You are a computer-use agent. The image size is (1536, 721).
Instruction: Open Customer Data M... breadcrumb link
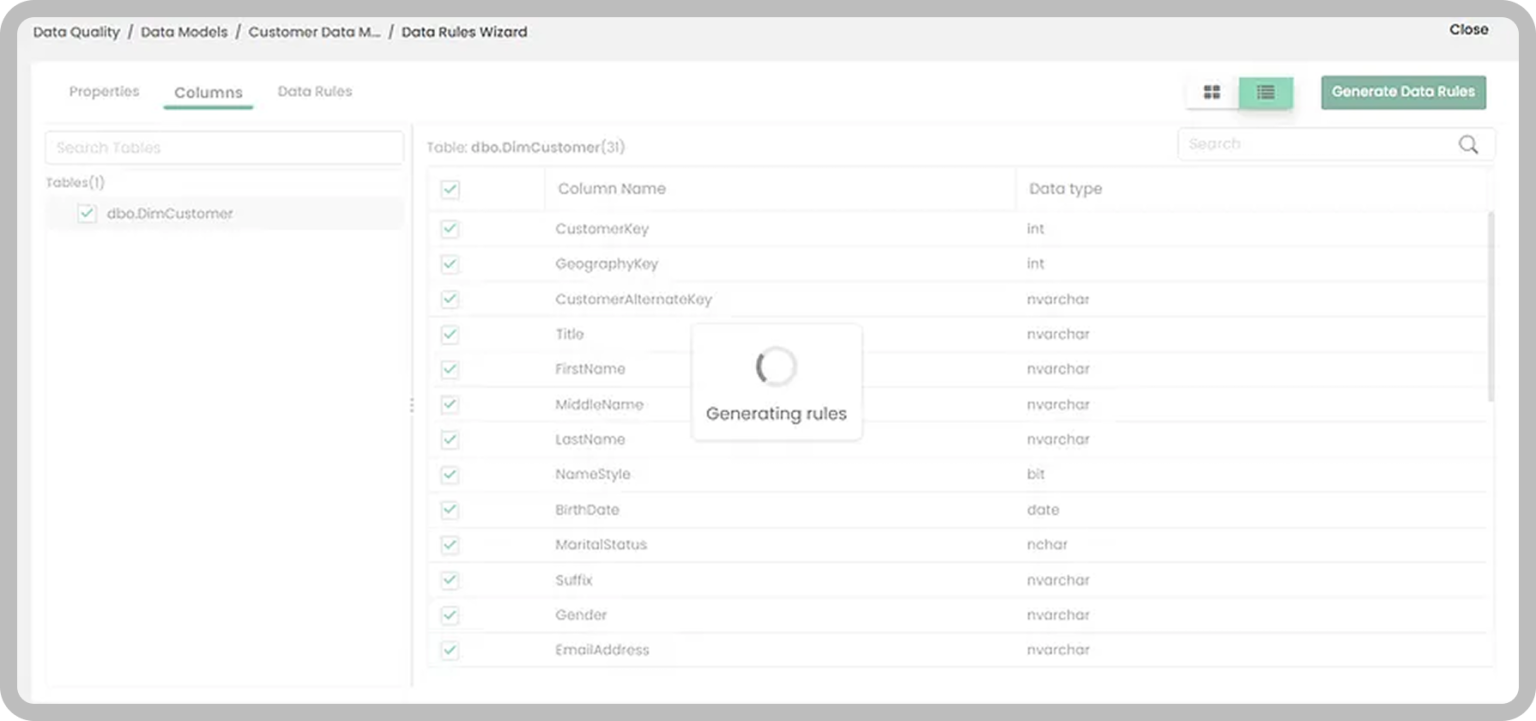tap(314, 32)
